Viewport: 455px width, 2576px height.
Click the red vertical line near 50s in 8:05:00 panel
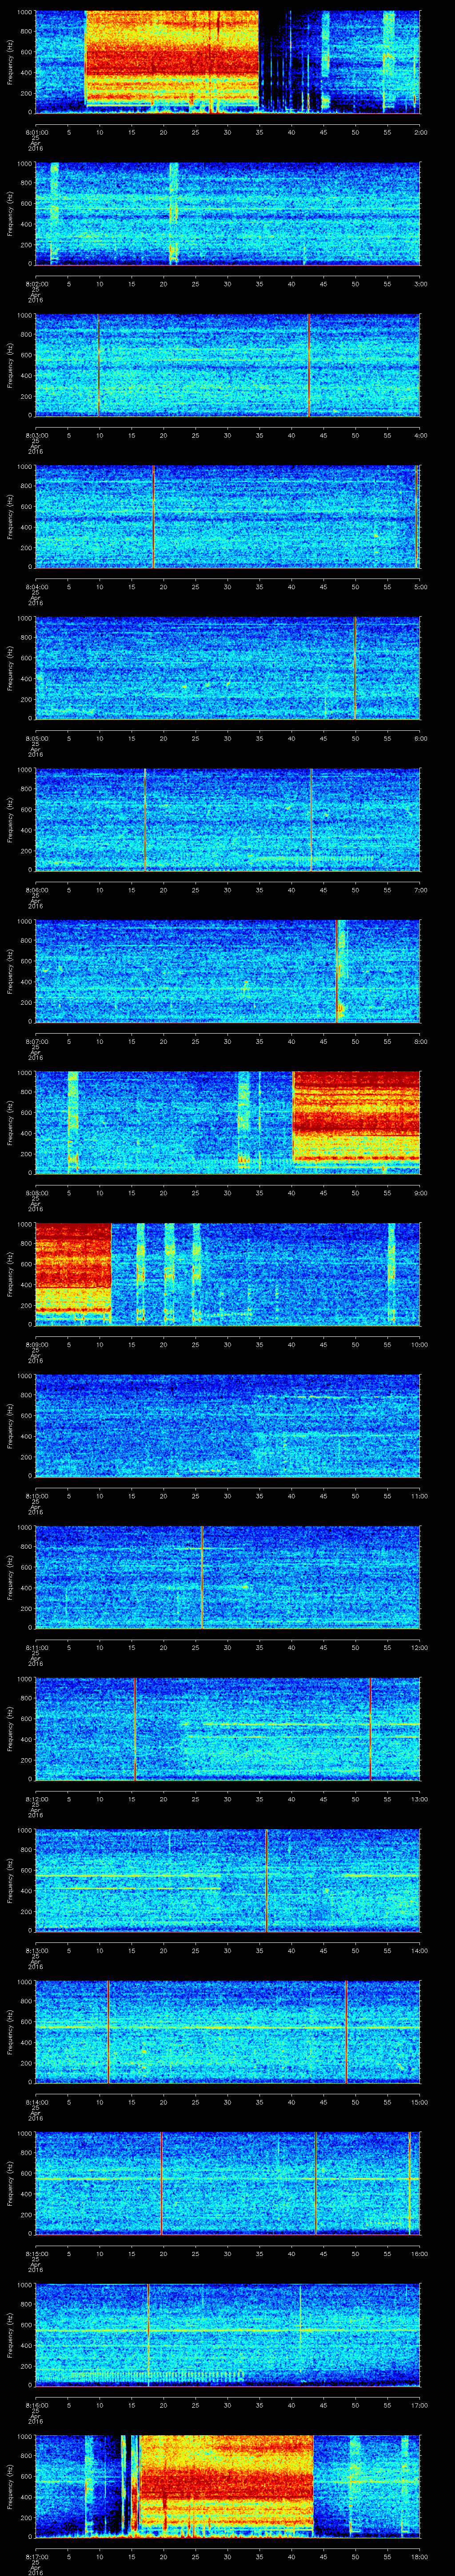354,669
